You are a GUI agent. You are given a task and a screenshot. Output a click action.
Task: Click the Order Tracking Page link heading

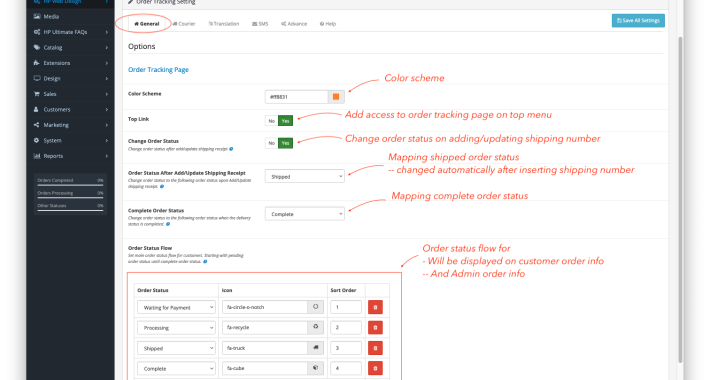pyautogui.click(x=158, y=69)
